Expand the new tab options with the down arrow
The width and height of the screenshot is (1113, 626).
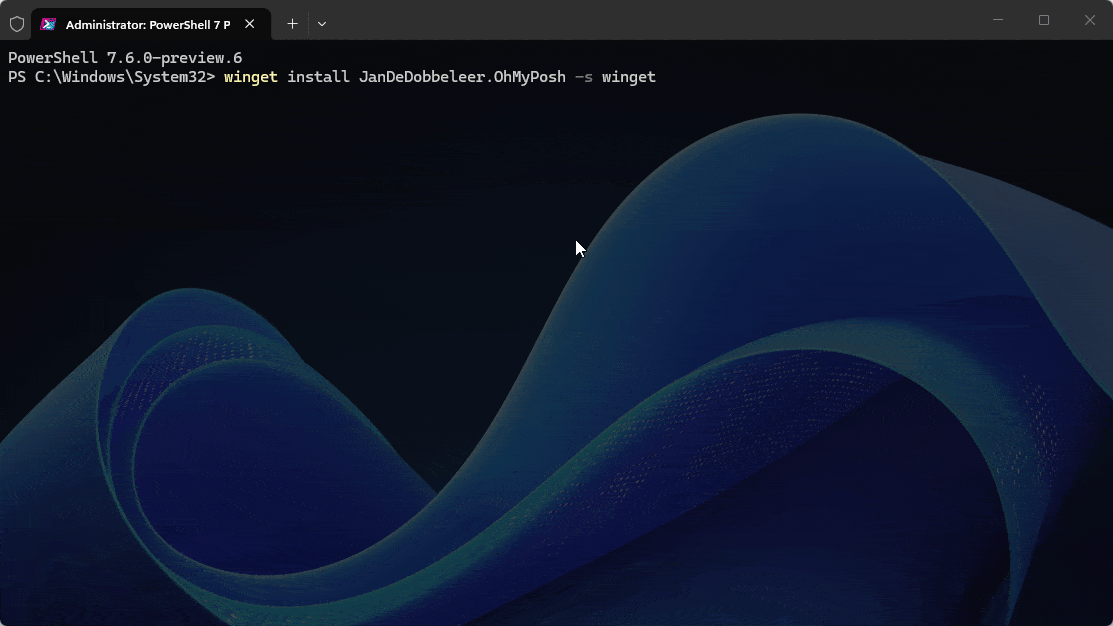click(x=321, y=23)
